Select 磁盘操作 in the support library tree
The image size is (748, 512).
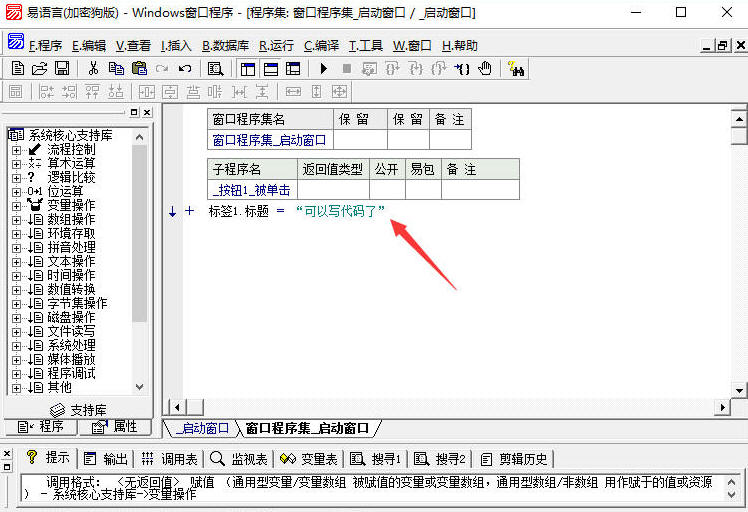tap(70, 317)
